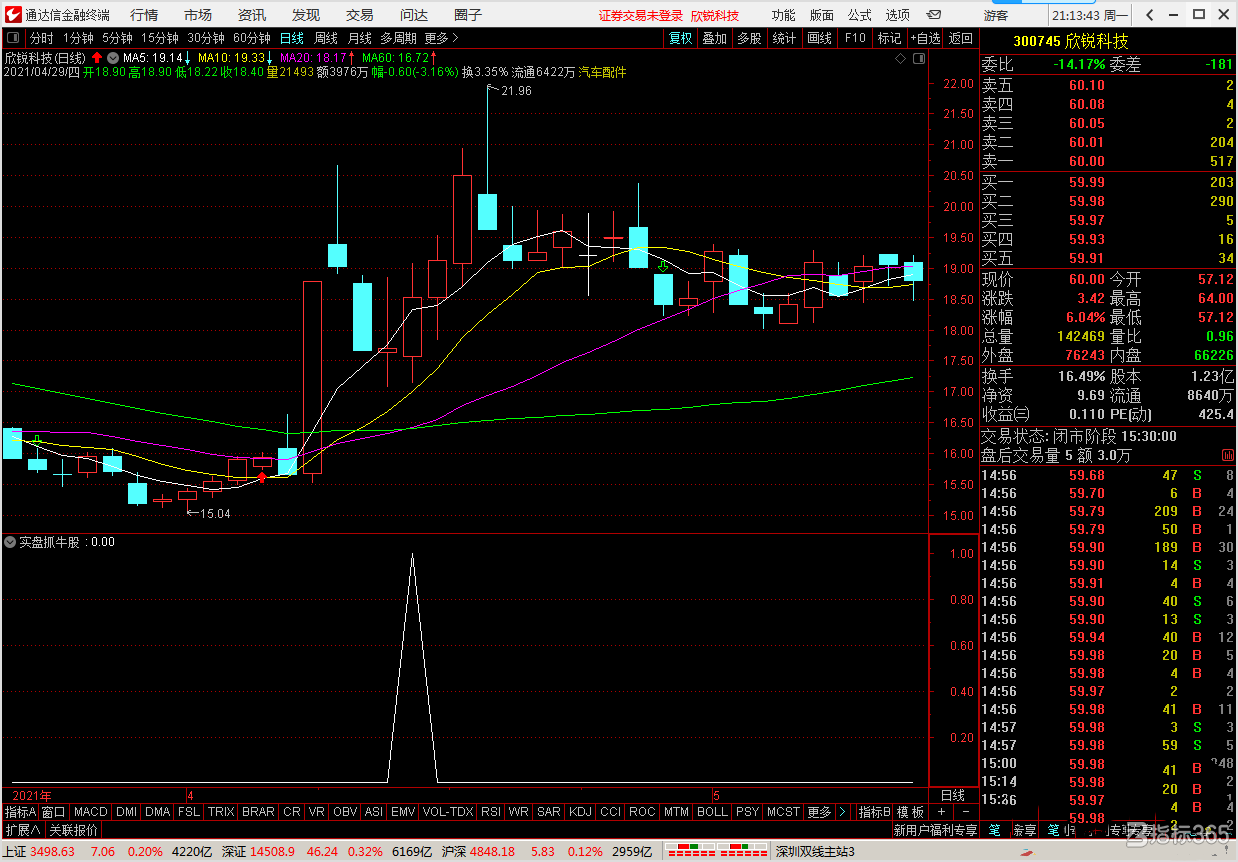This screenshot has width=1238, height=862.
Task: Open the 发现 menu
Action: coord(306,15)
